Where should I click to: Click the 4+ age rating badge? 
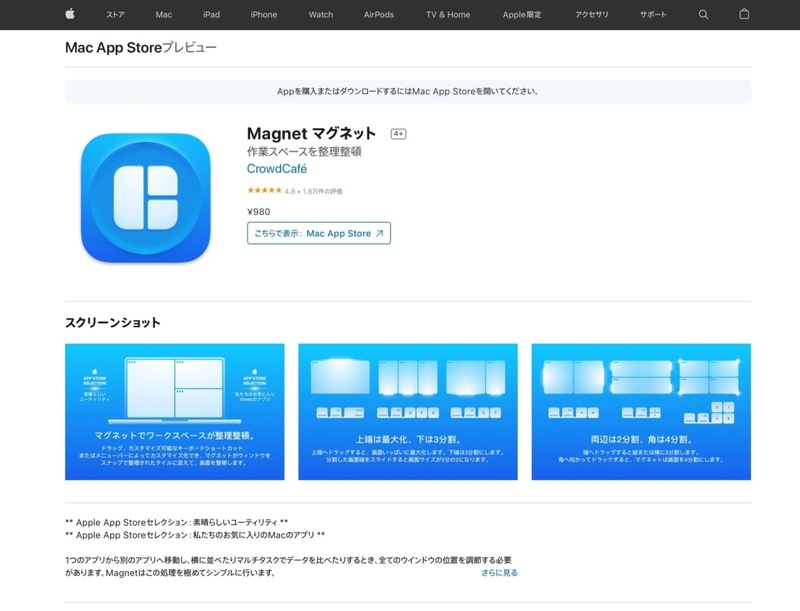point(398,134)
